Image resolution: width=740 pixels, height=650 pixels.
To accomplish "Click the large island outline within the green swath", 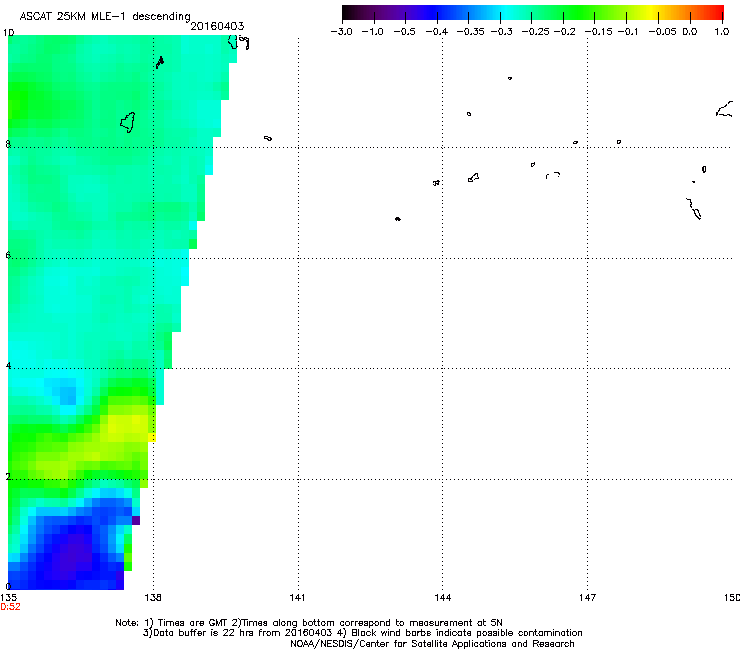I will [128, 122].
